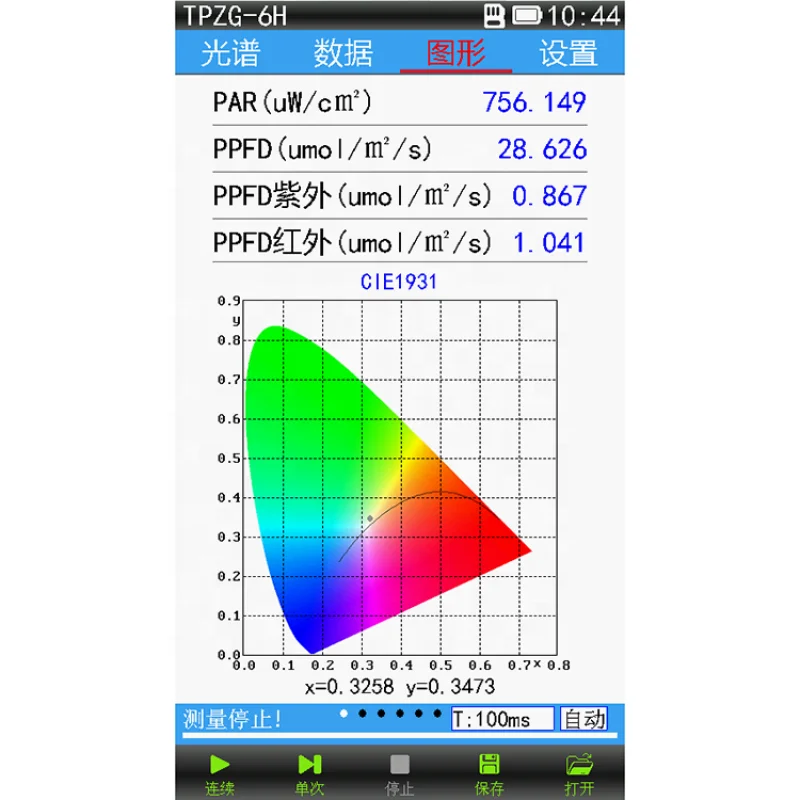Click the PPFD红外 label
Image resolution: width=800 pixels, height=800 pixels.
[x=352, y=243]
